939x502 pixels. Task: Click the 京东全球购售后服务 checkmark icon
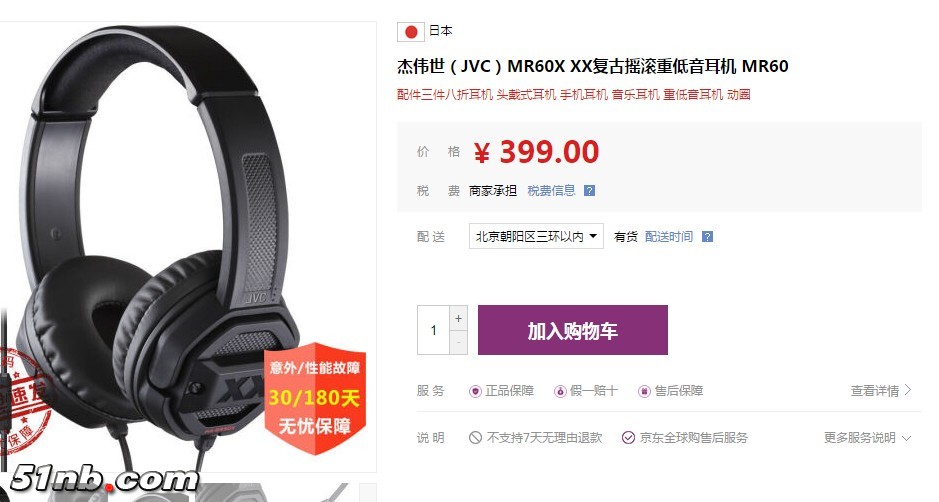628,438
